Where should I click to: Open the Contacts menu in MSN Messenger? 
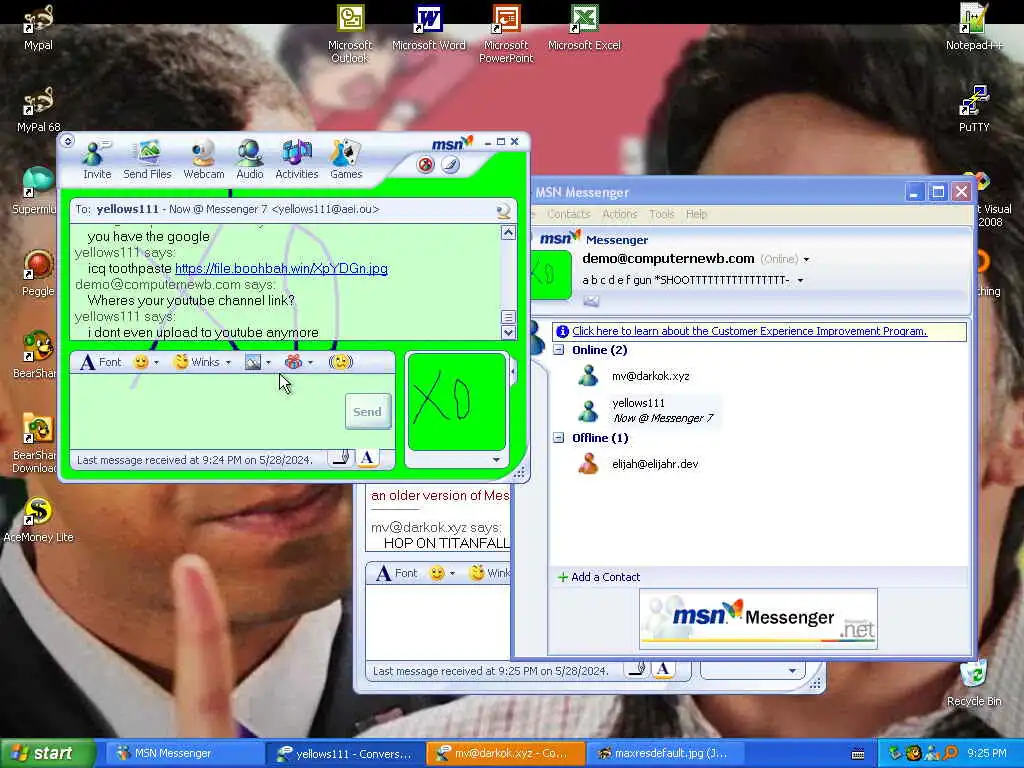point(568,214)
